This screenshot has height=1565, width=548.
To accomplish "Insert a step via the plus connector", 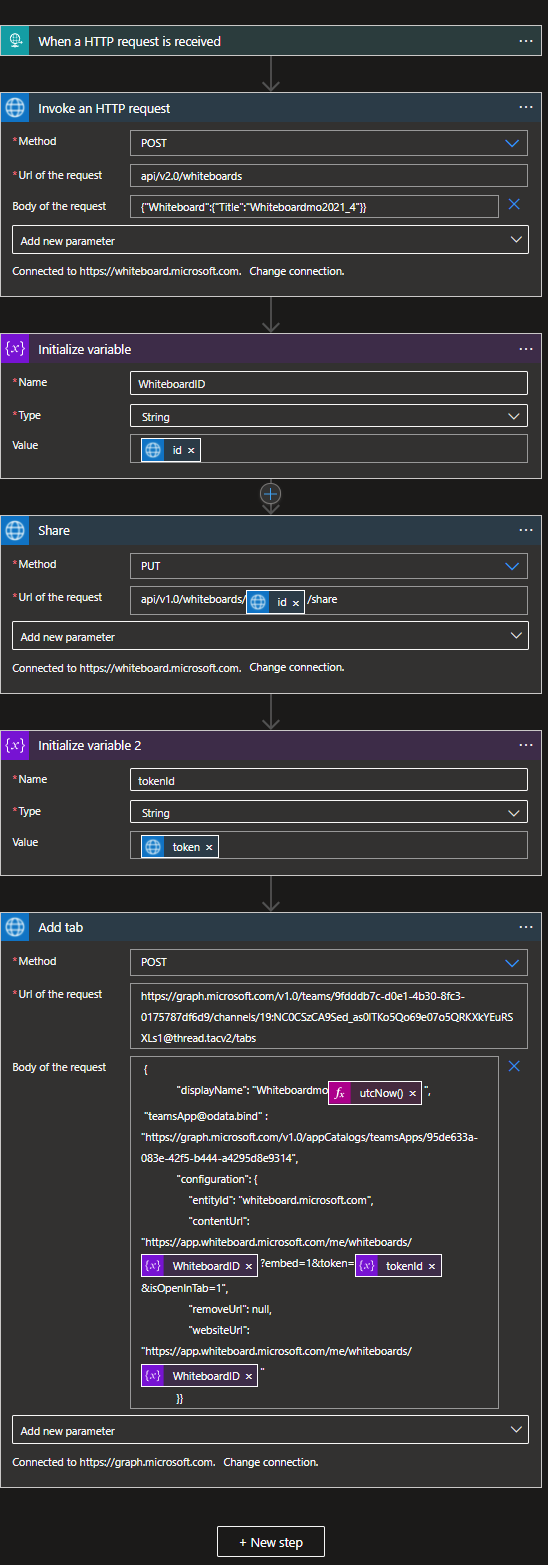I will pos(270,494).
